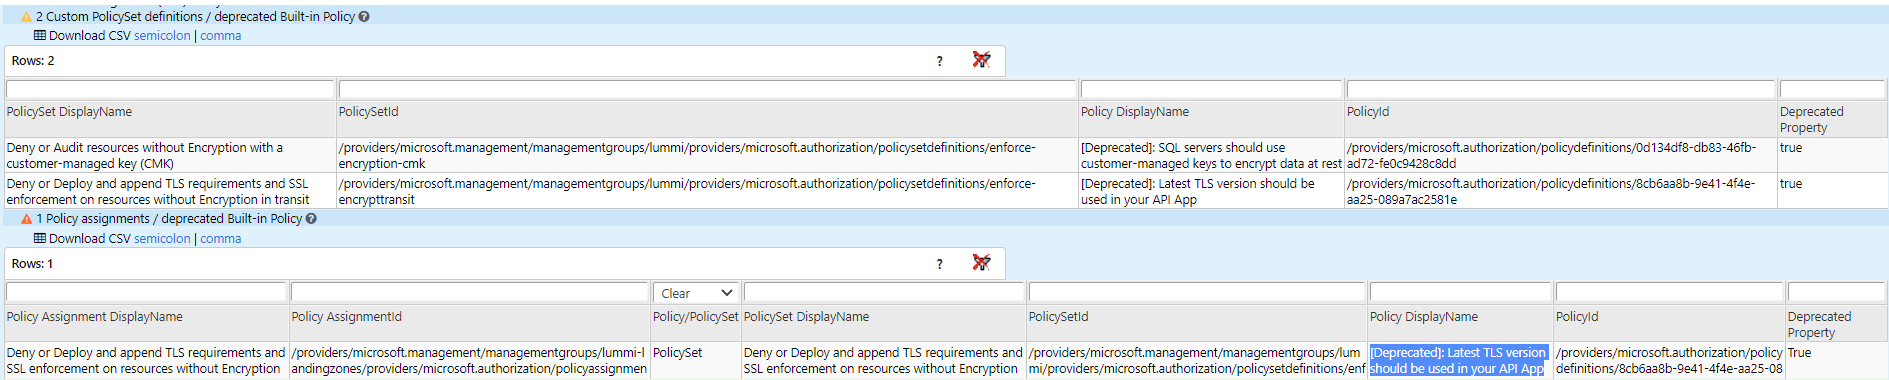Select the landingzones Policy AssignmentId cell
This screenshot has width=1889, height=380.
click(x=470, y=361)
